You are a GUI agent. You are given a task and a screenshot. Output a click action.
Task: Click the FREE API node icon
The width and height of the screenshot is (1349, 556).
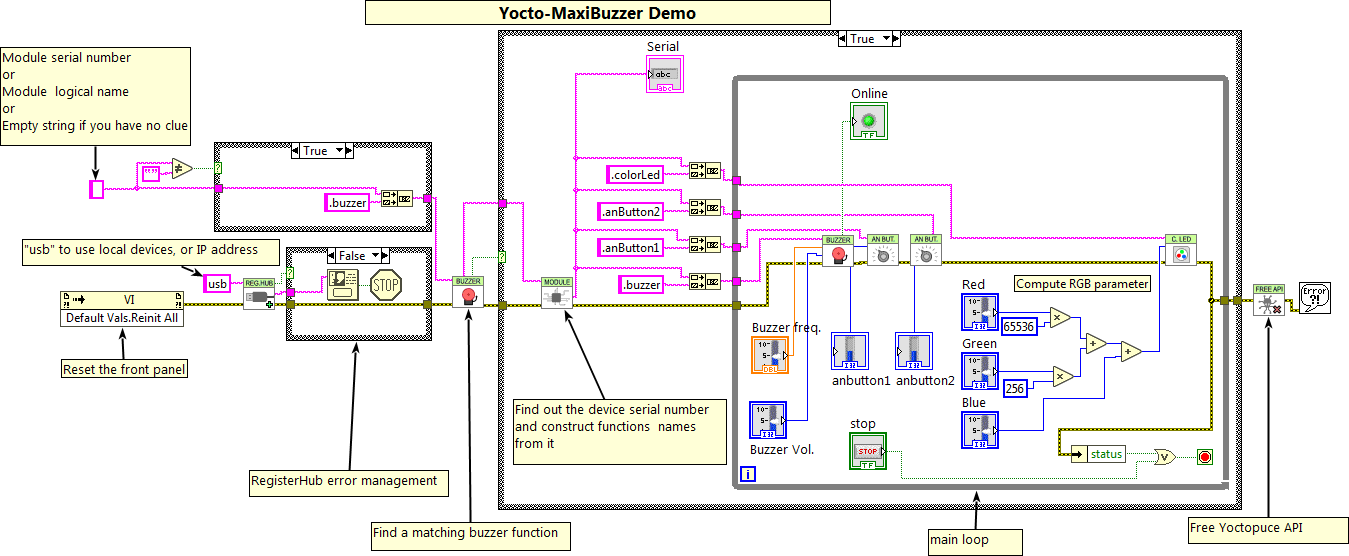point(1268,300)
